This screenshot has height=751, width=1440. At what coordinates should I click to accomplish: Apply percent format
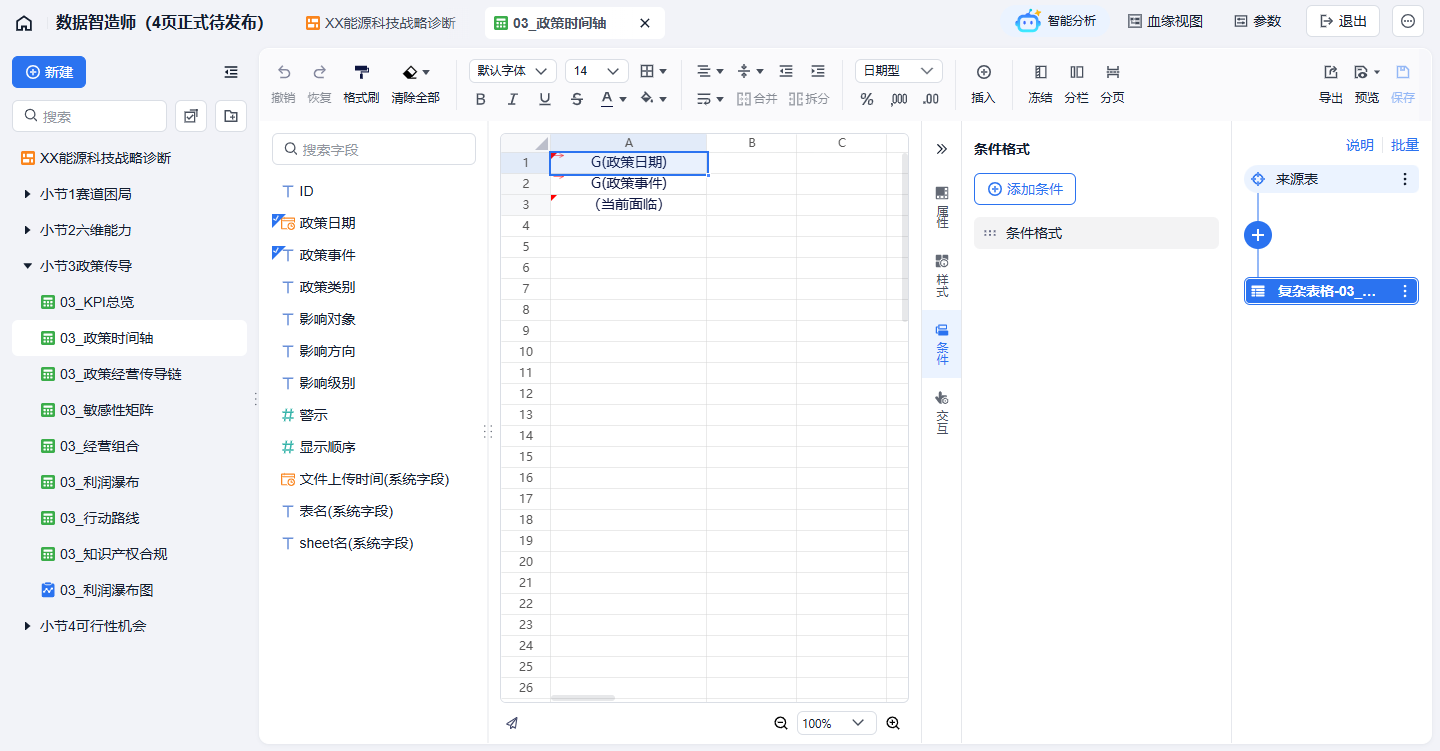[x=867, y=99]
